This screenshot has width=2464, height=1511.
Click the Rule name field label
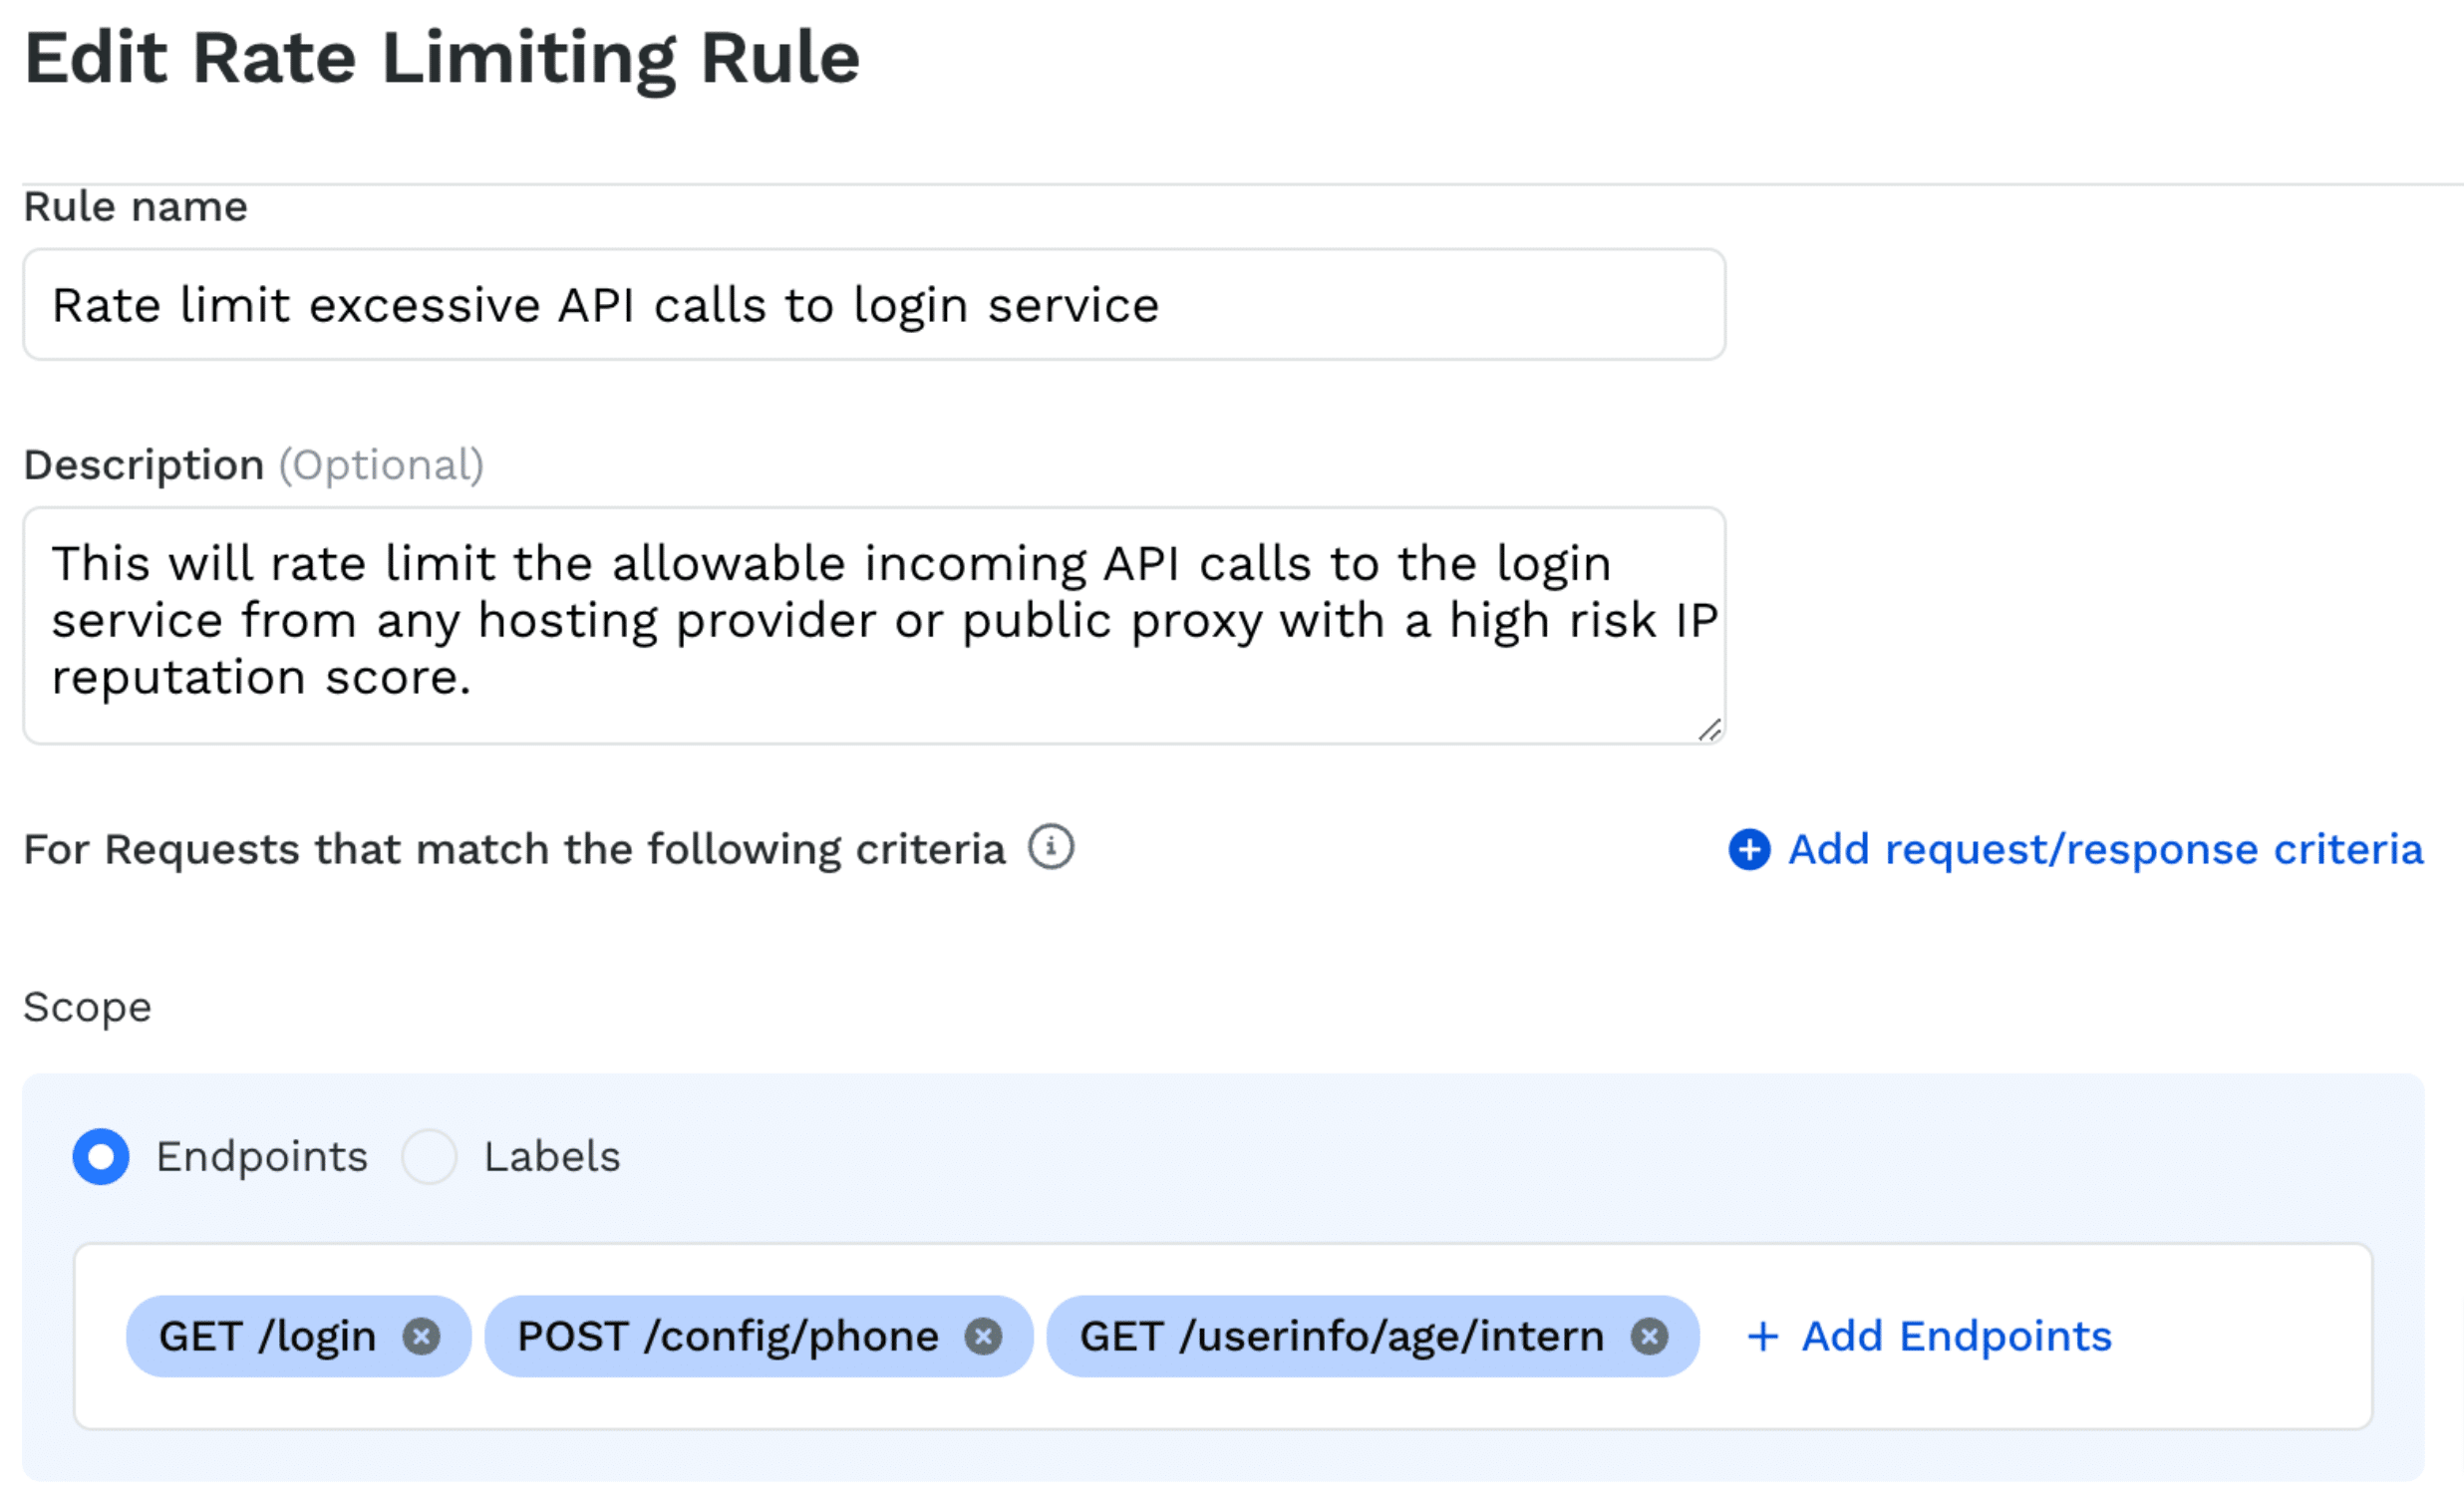click(x=135, y=207)
